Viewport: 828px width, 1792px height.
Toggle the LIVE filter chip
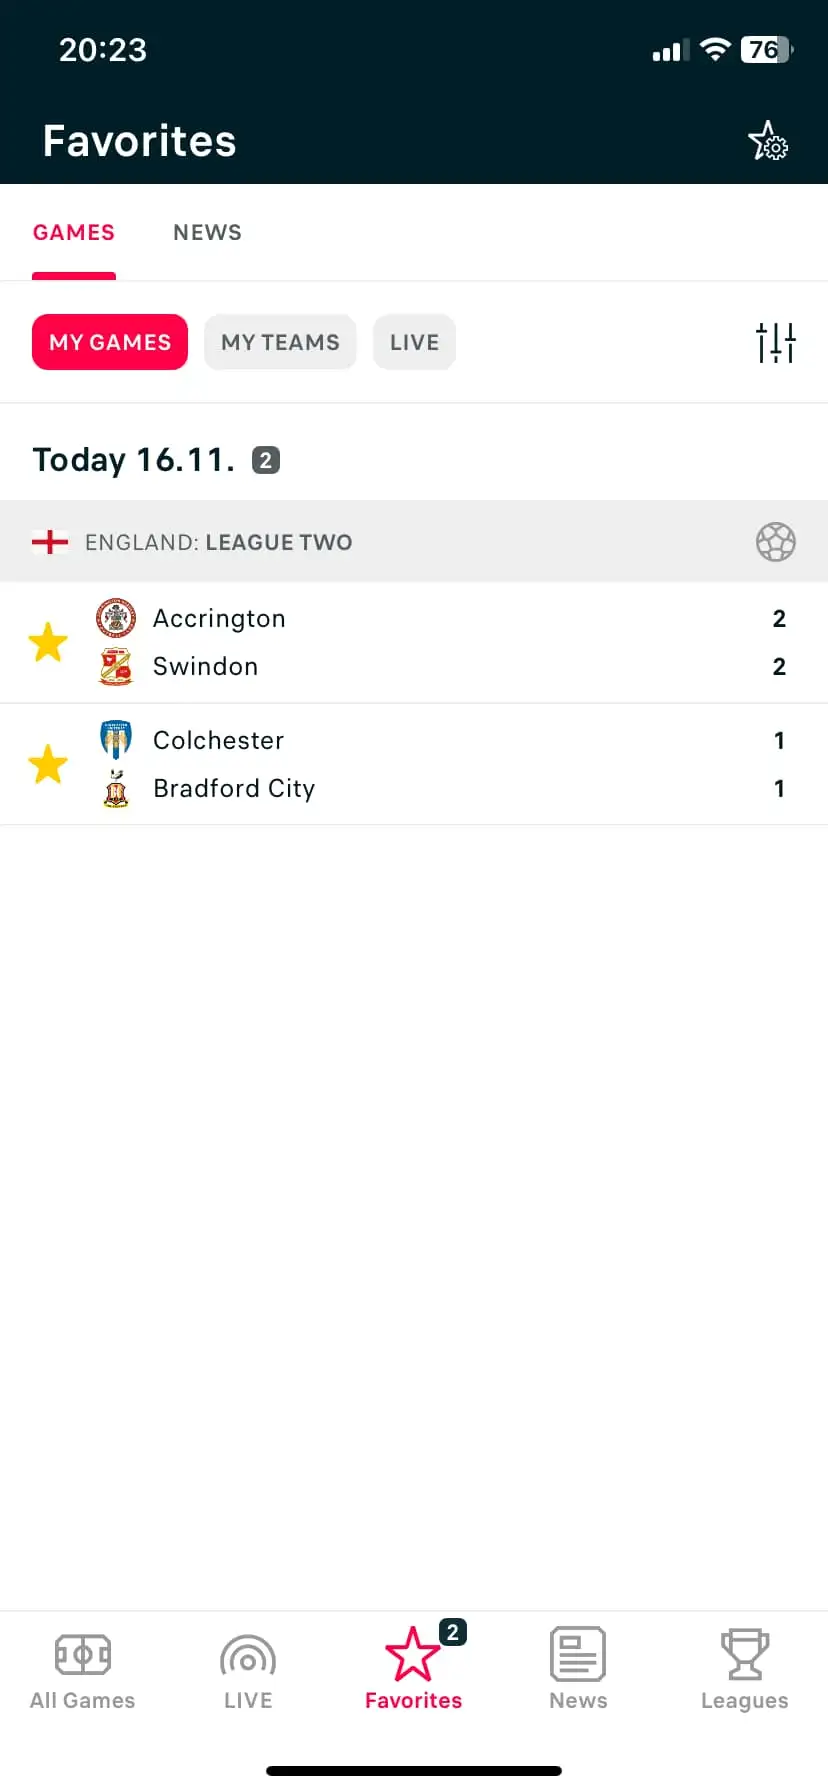click(414, 342)
